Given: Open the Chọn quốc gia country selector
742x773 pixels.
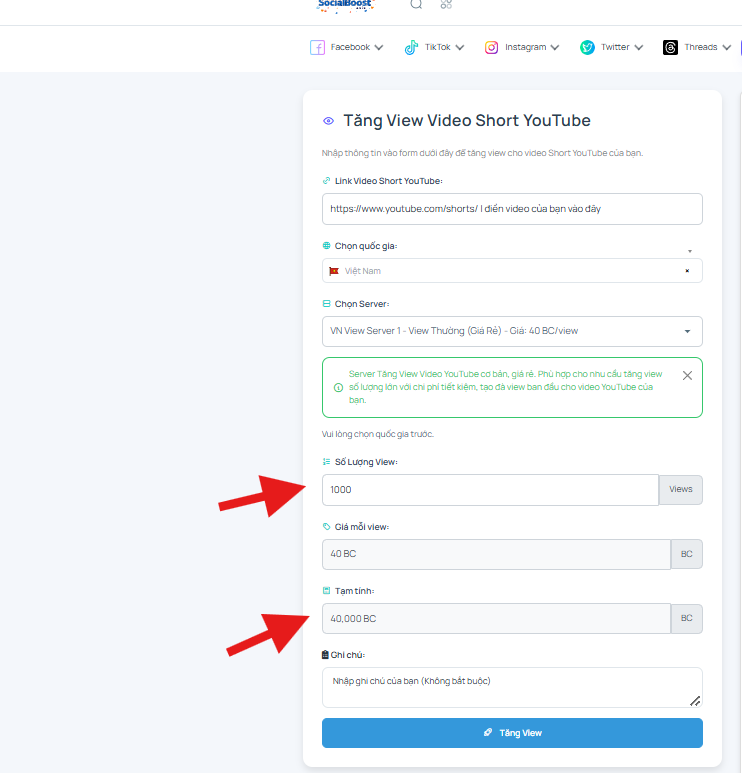Looking at the screenshot, I should [512, 271].
